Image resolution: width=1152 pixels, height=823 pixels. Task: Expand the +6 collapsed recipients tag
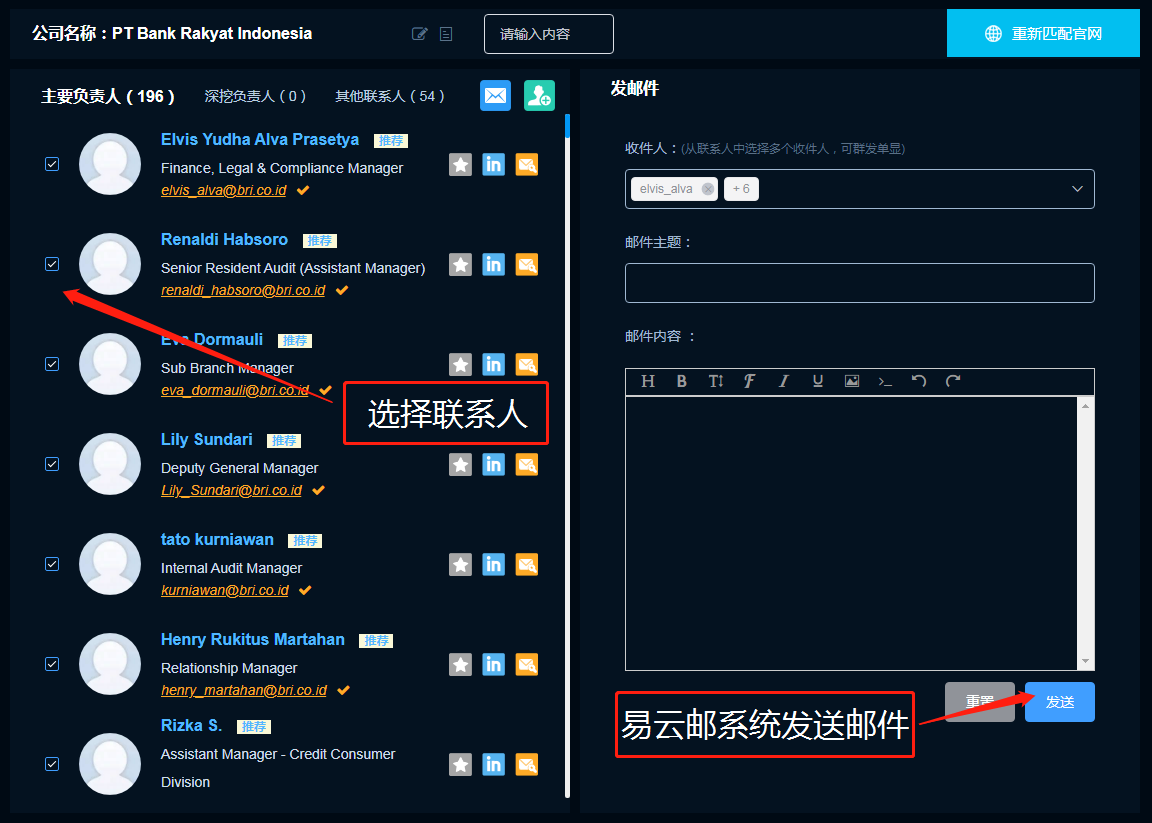coord(741,189)
